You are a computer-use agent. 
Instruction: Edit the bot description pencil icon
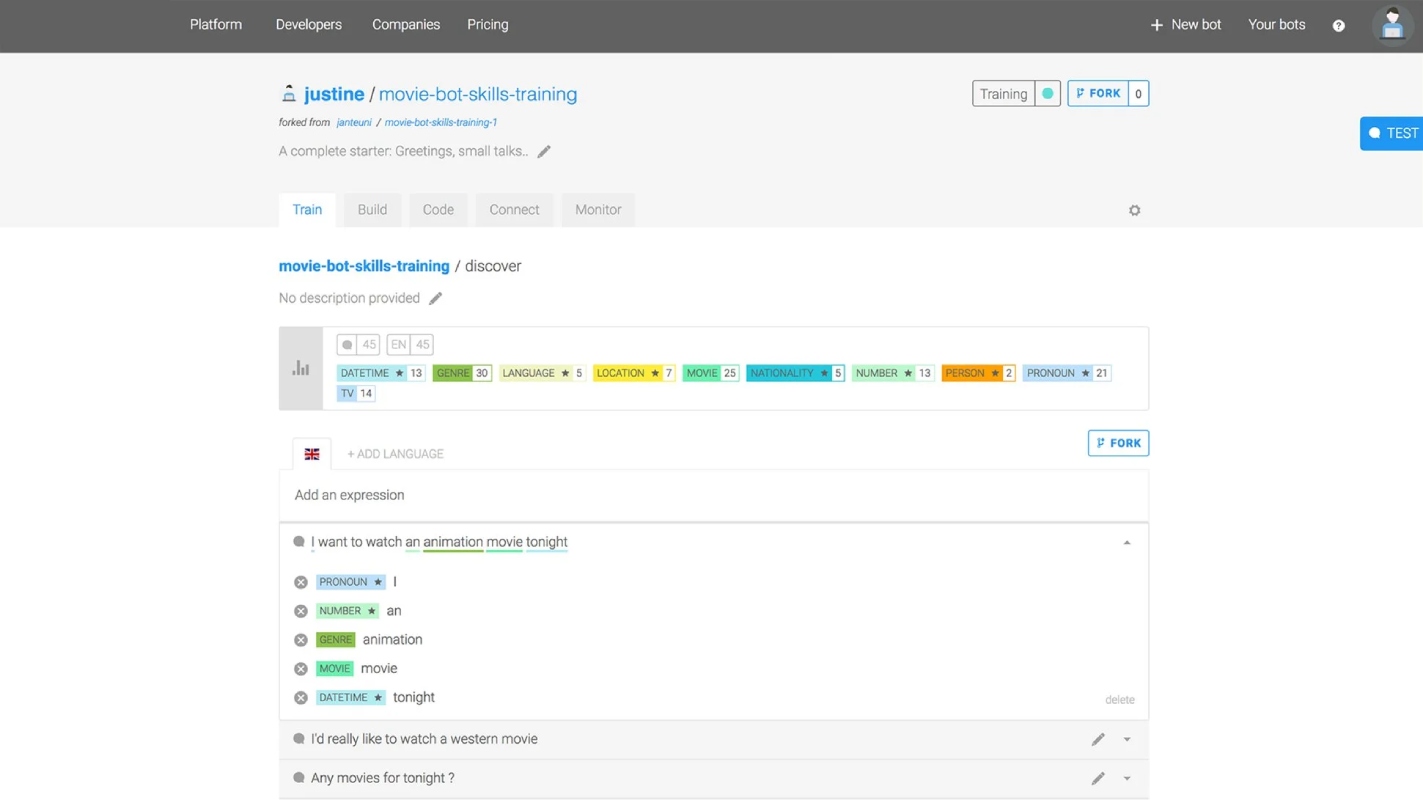tap(544, 151)
